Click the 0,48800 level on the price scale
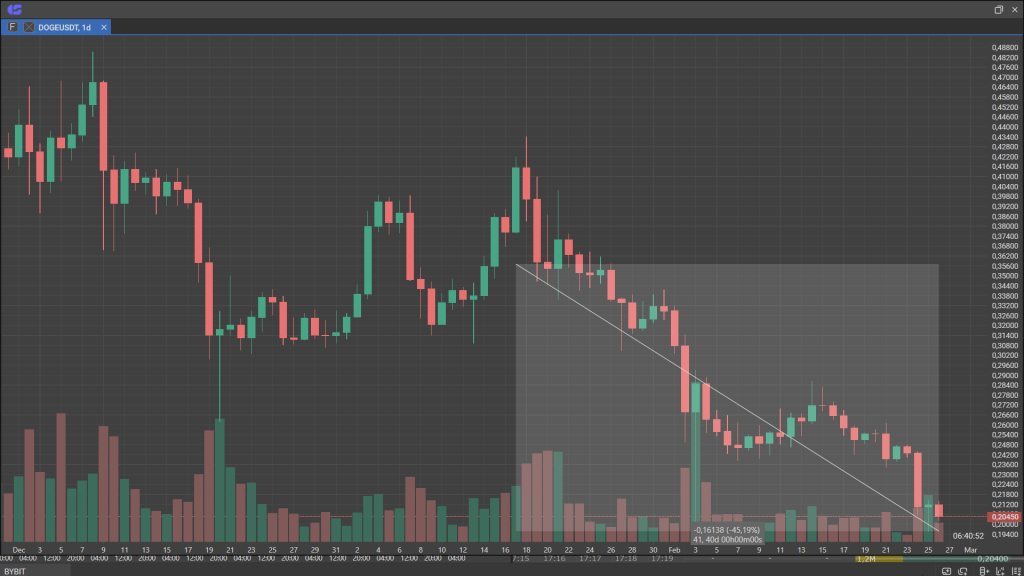Screen dimensions: 1024x576 [1004, 48]
